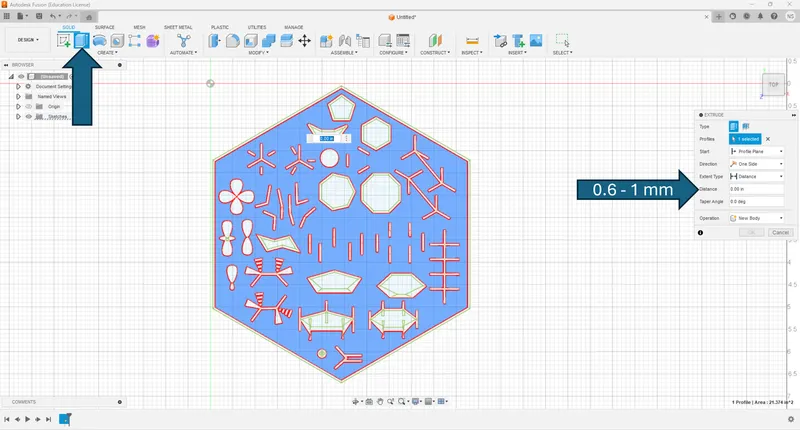
Task: Open the Create menu
Action: pyautogui.click(x=107, y=53)
